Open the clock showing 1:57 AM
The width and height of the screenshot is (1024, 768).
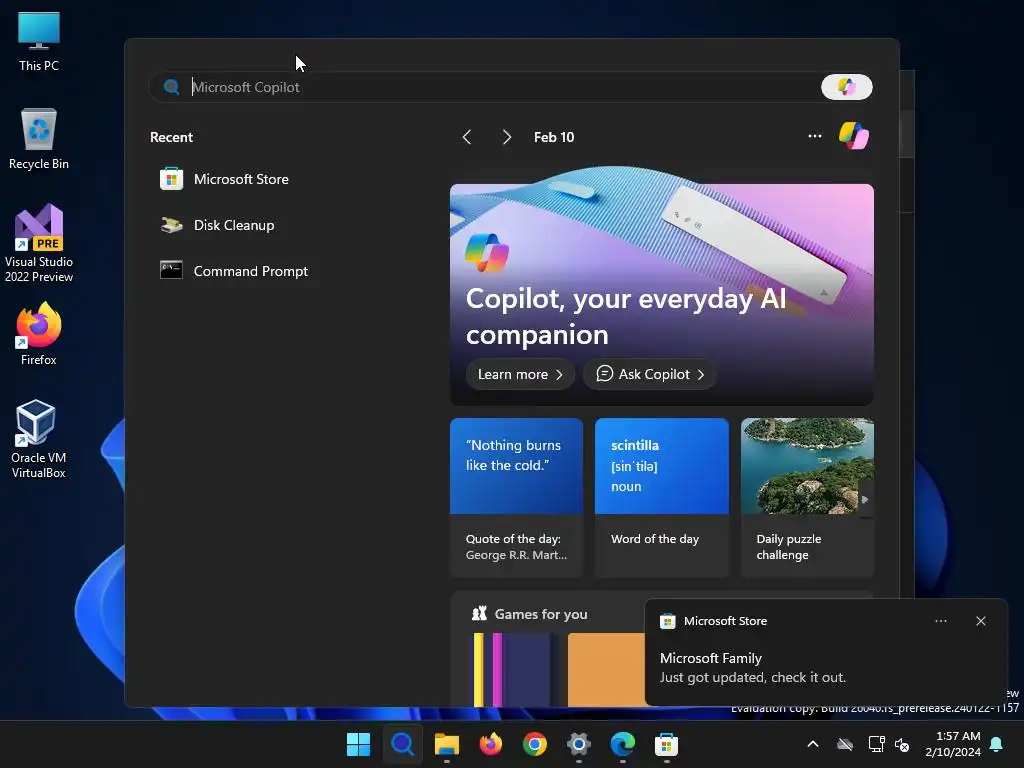pos(953,744)
